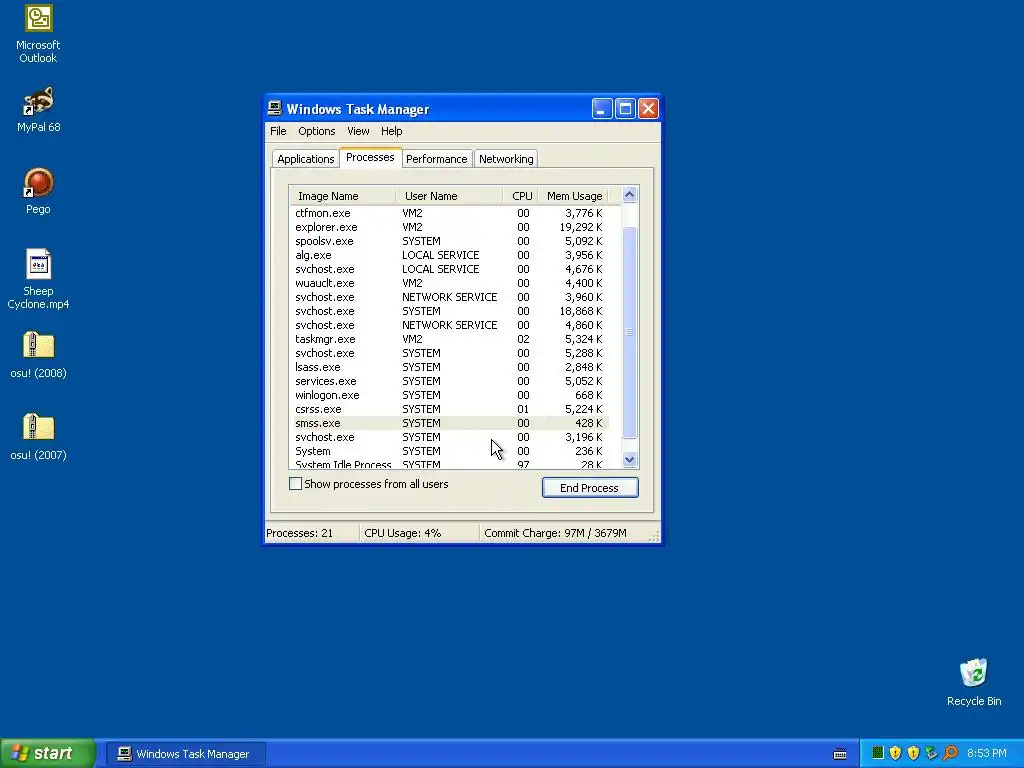Screen dimensions: 1024x768
Task: Switch to the Applications tab
Action: coord(306,159)
